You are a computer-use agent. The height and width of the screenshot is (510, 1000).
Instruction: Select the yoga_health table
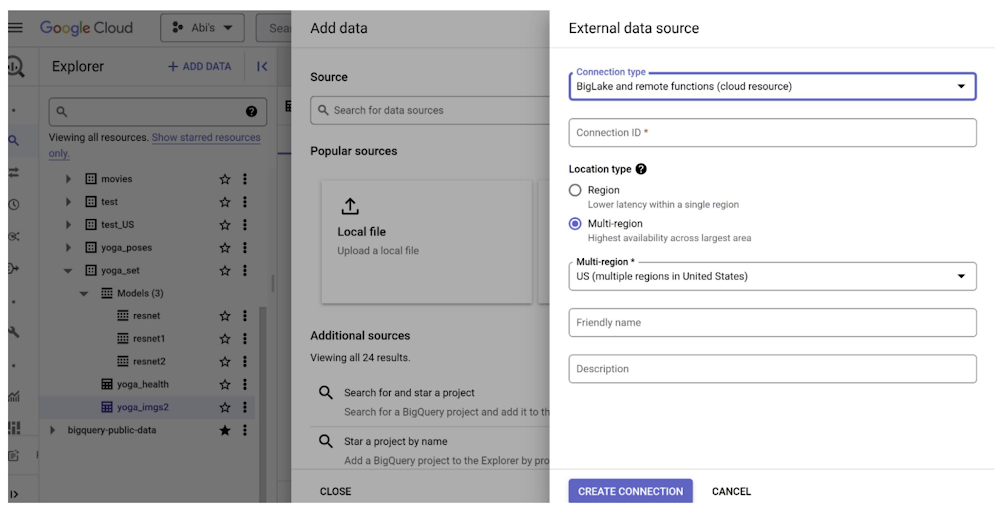click(x=142, y=384)
